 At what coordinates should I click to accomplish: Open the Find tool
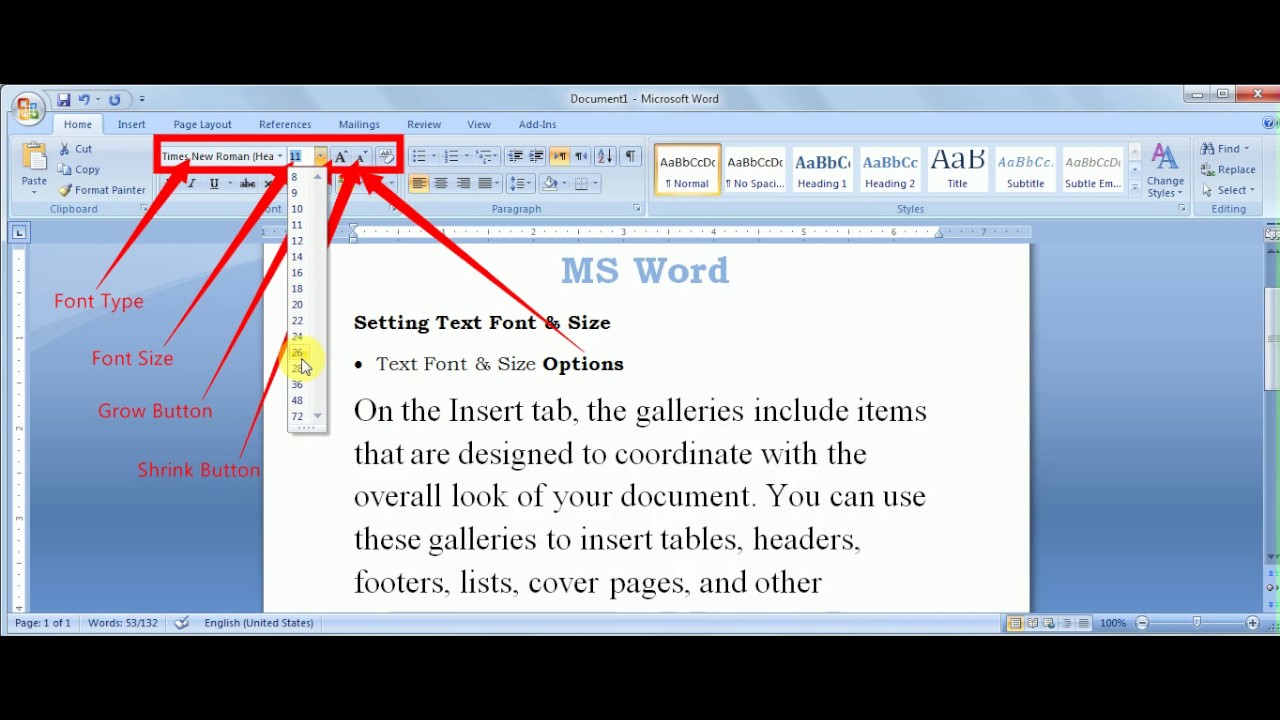(1225, 149)
